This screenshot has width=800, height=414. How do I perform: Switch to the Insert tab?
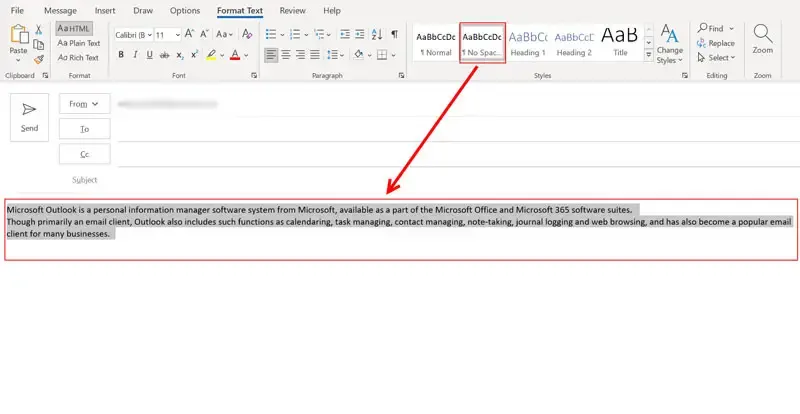105,11
